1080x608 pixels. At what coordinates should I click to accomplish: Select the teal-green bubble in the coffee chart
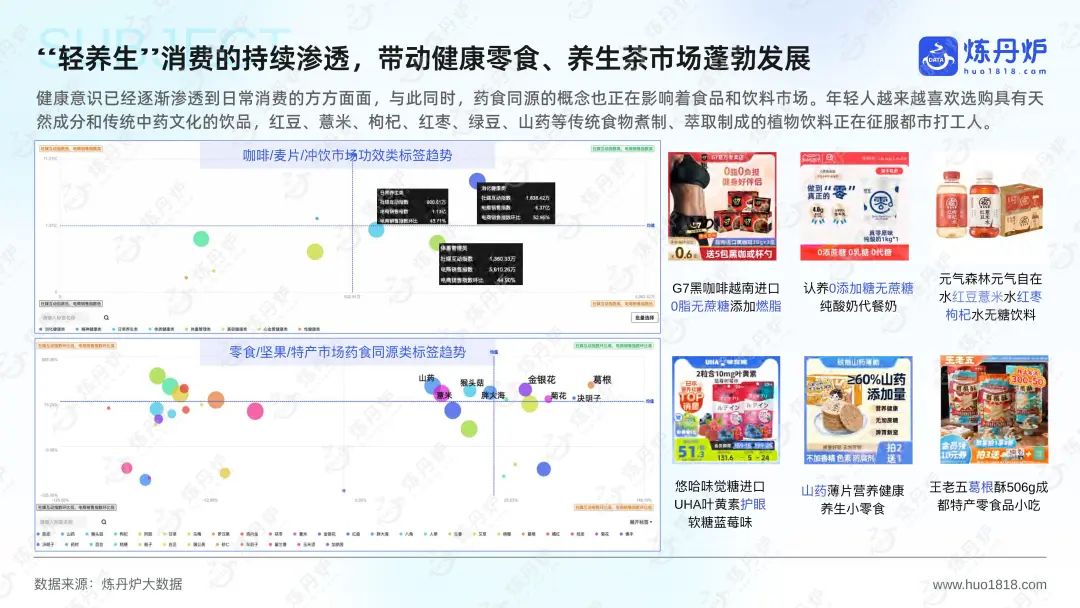[201, 239]
